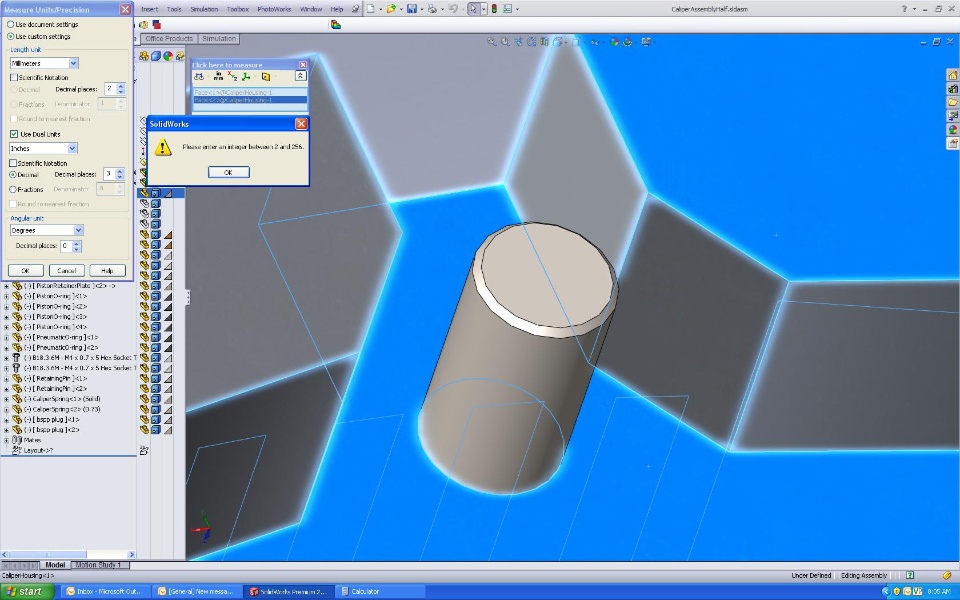Click Cancel in Measure Units/Precision dialog

point(66,270)
